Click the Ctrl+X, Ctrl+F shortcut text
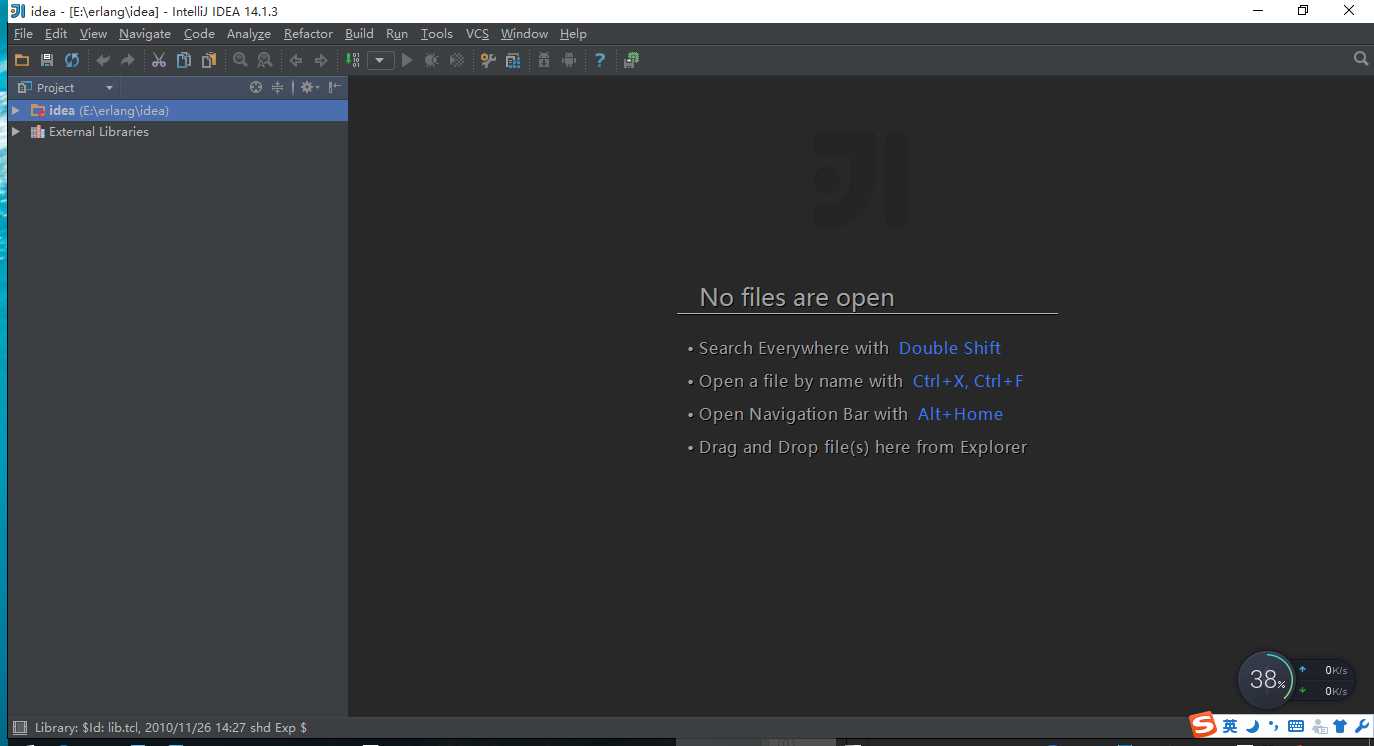 [968, 381]
